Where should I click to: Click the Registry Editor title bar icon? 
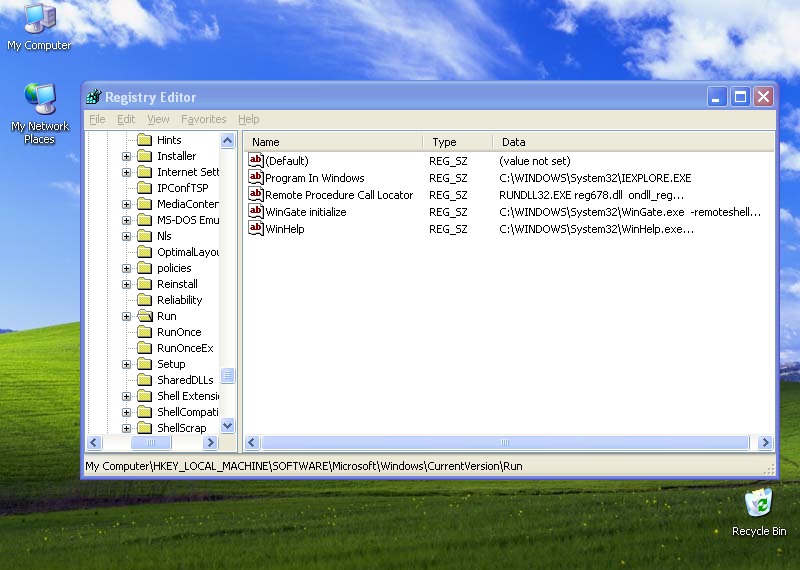click(94, 96)
